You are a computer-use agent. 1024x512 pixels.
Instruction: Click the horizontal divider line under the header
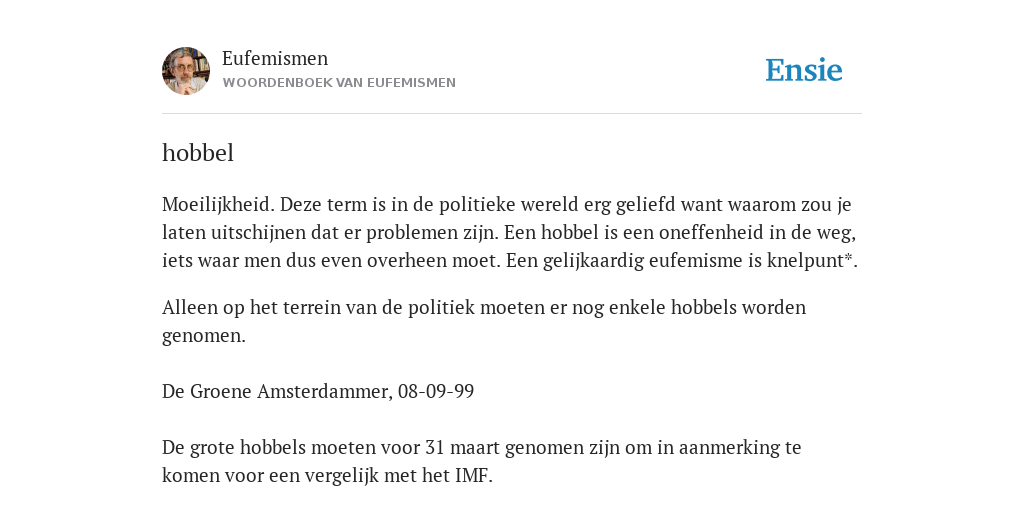[x=512, y=114]
